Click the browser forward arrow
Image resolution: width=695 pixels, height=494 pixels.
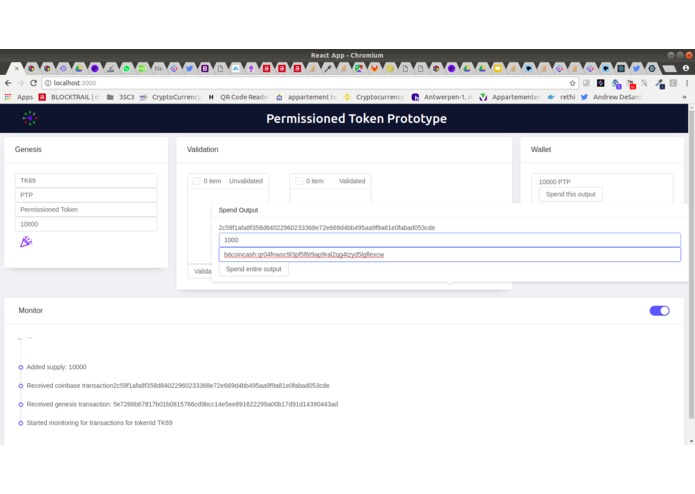(x=21, y=83)
